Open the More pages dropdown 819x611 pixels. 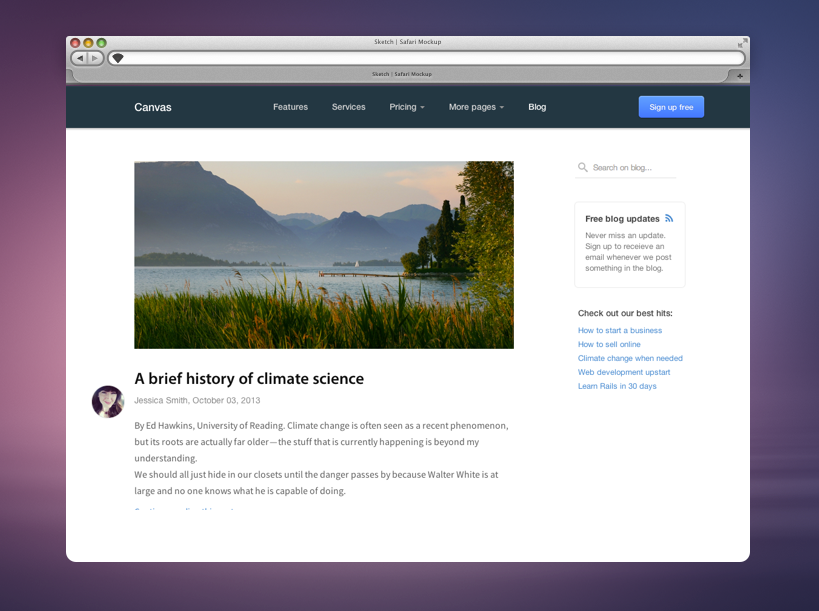tap(476, 107)
